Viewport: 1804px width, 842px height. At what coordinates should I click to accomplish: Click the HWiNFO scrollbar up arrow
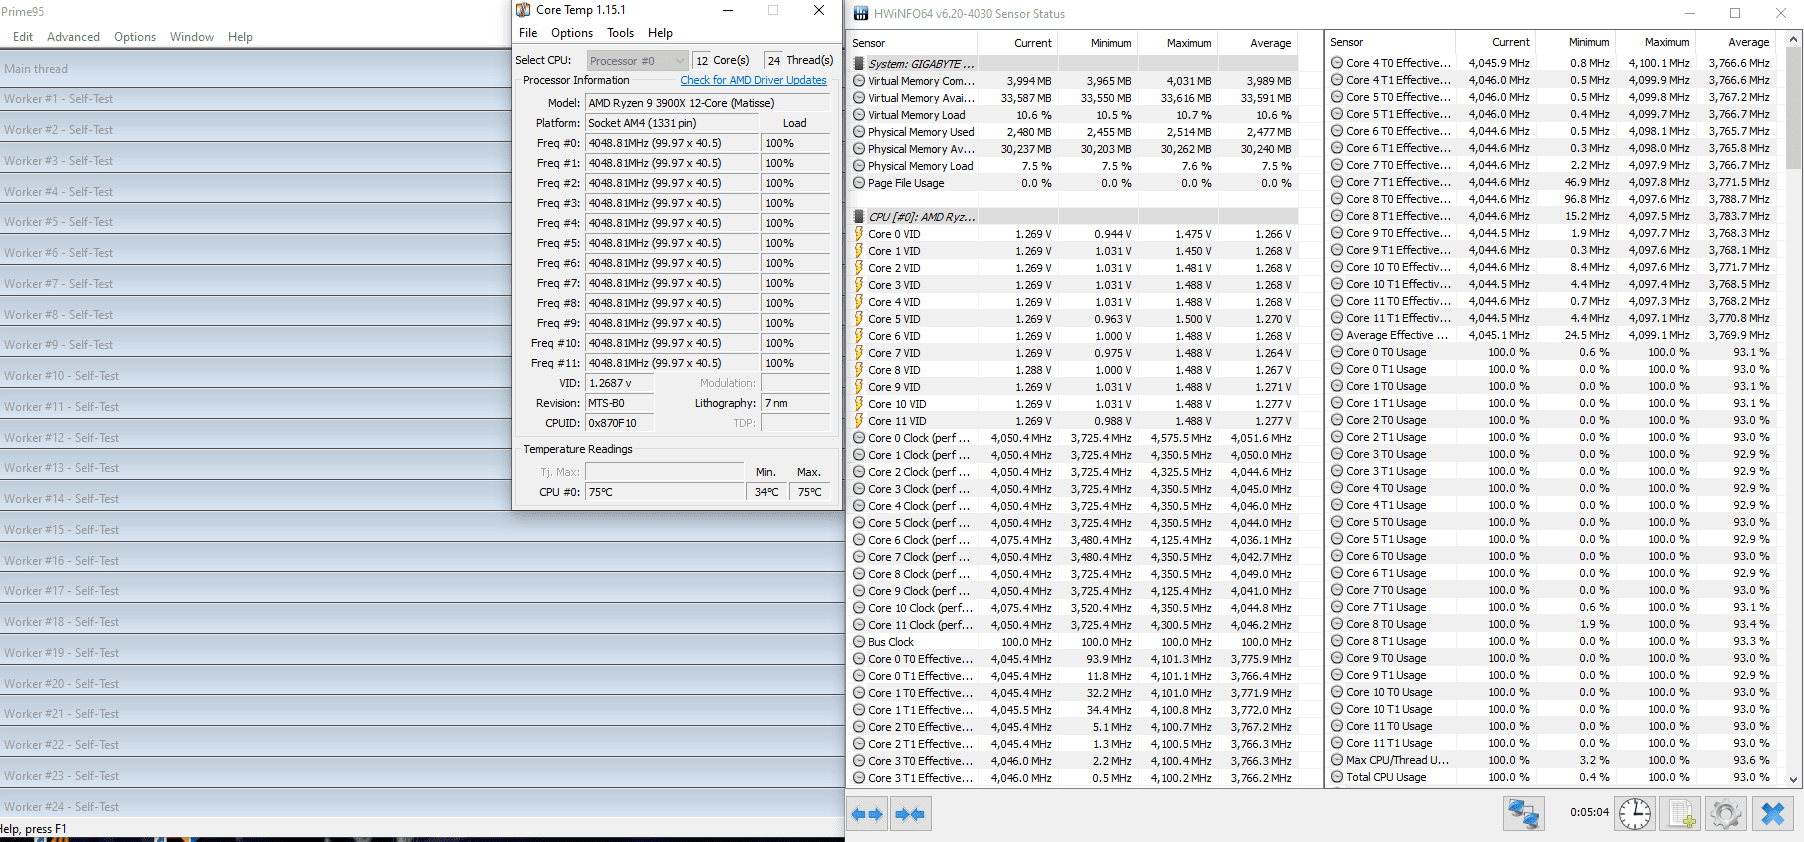tap(1793, 40)
